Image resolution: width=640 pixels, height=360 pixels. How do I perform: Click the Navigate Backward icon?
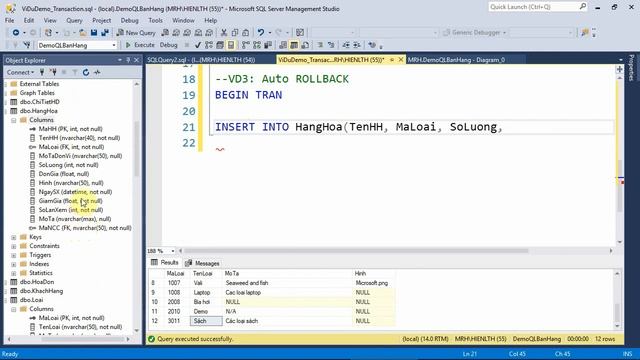click(16, 33)
